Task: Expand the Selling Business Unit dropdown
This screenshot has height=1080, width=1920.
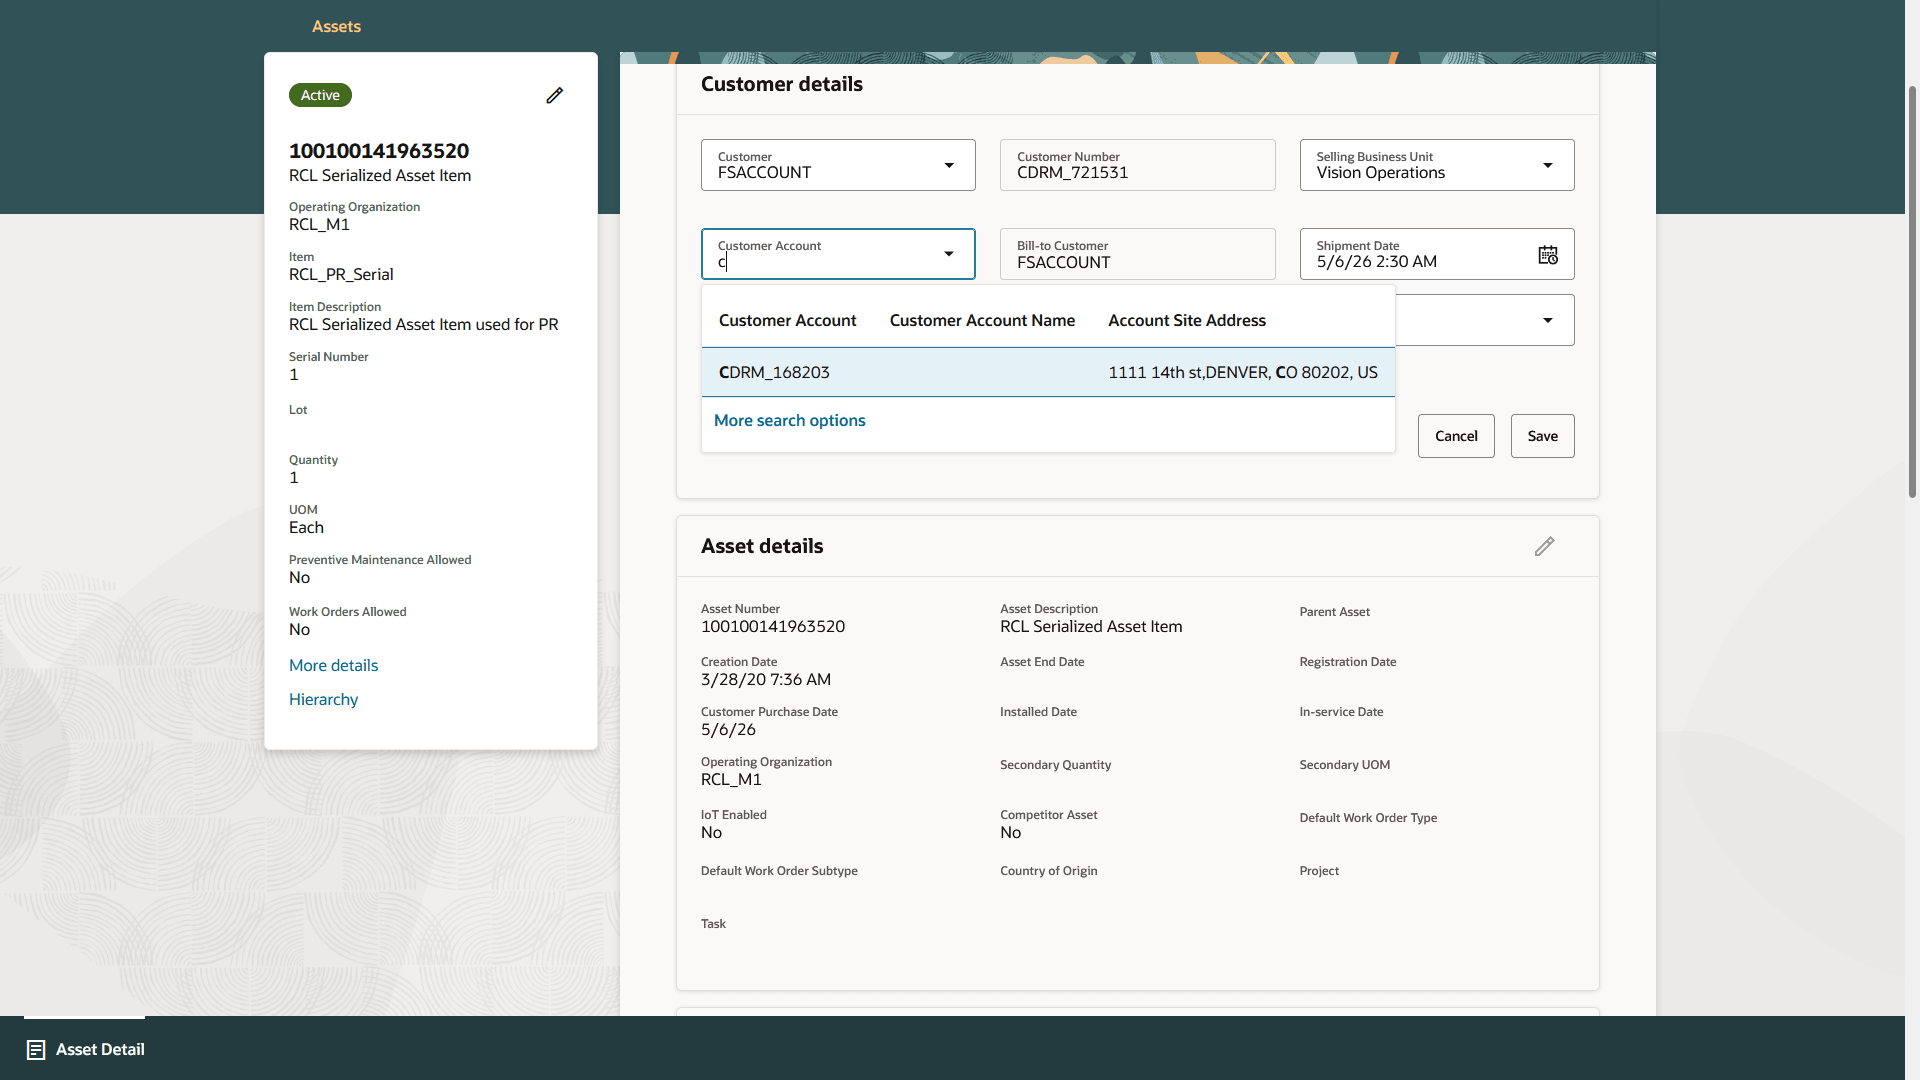Action: [x=1548, y=165]
